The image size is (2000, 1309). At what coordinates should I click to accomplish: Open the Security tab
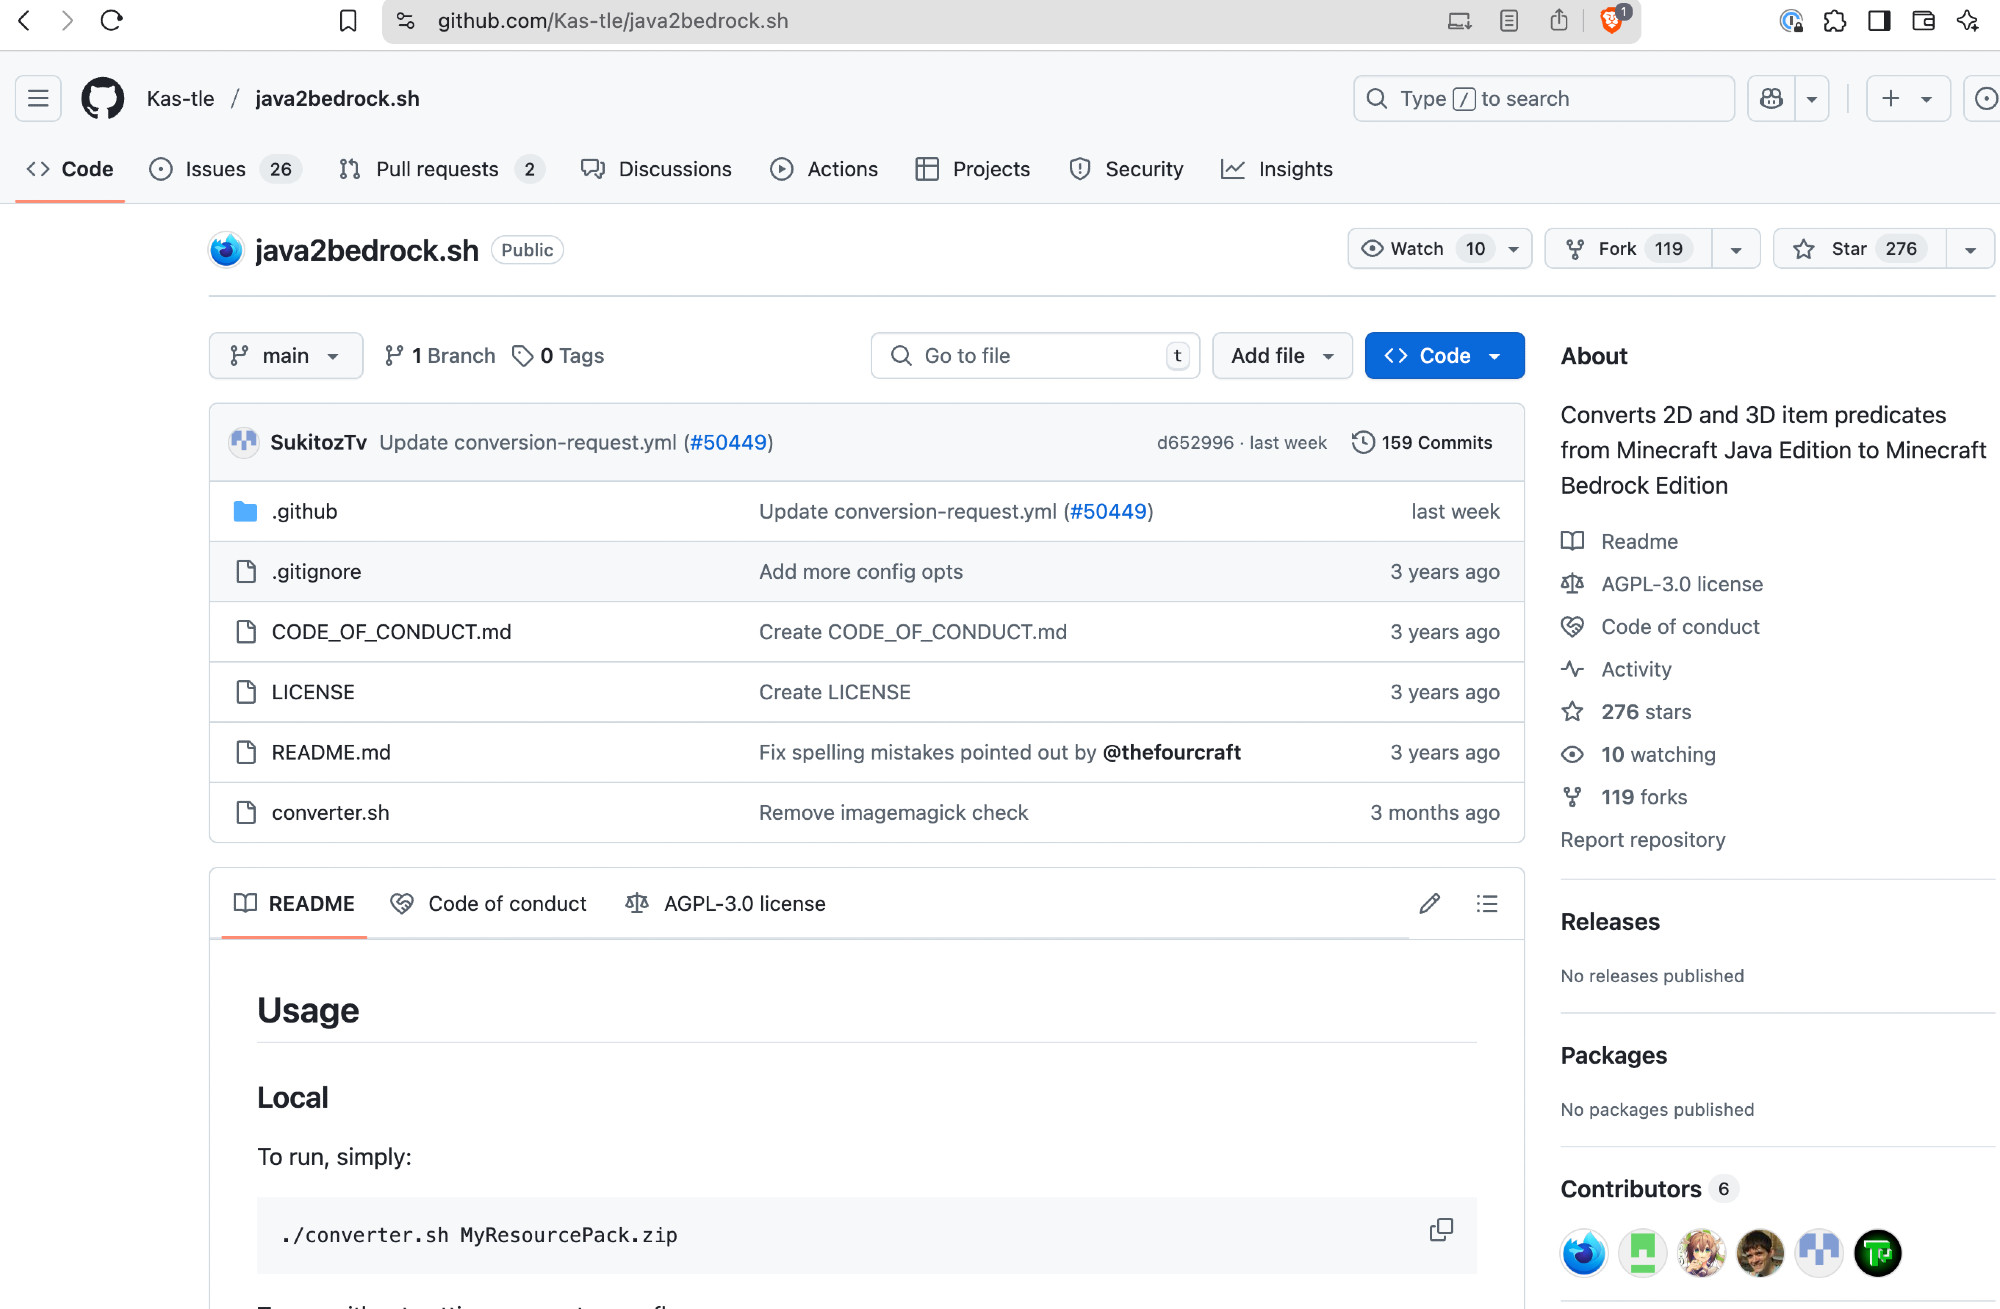pos(1126,169)
